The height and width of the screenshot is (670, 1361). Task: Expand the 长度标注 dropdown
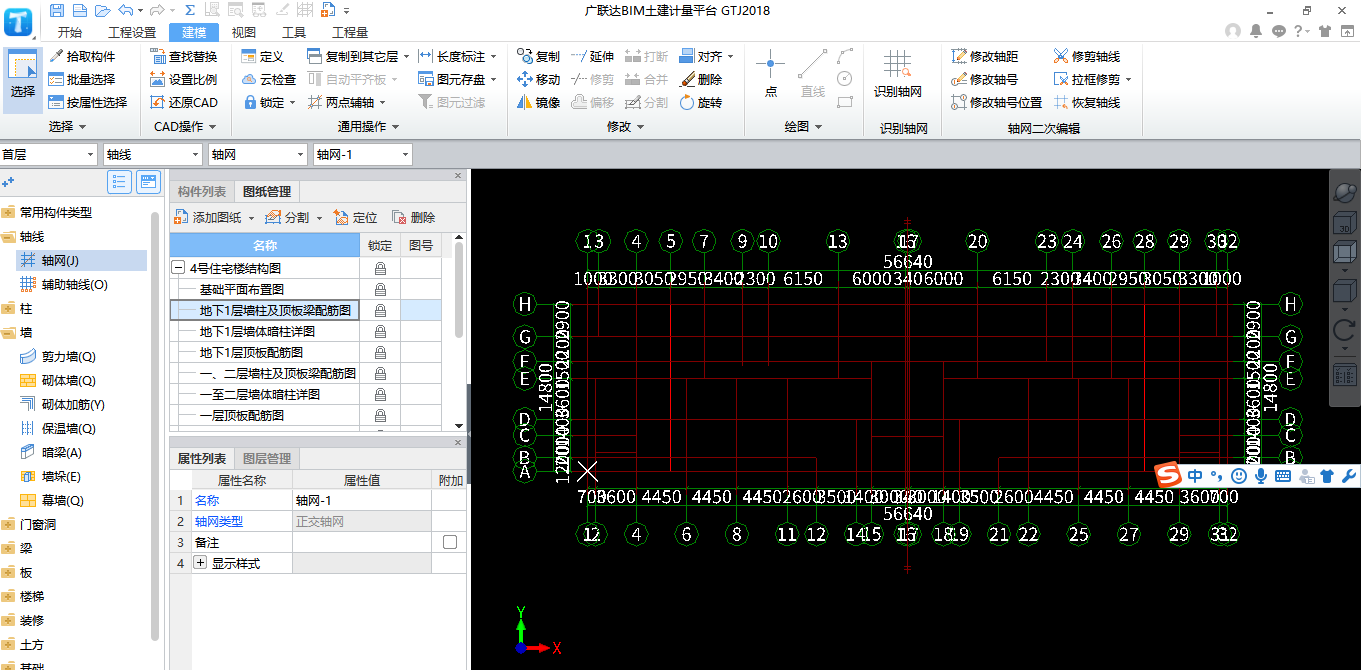point(492,57)
